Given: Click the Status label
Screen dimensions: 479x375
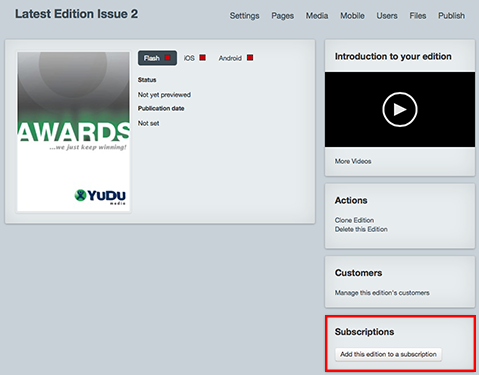Looking at the screenshot, I should coord(147,80).
